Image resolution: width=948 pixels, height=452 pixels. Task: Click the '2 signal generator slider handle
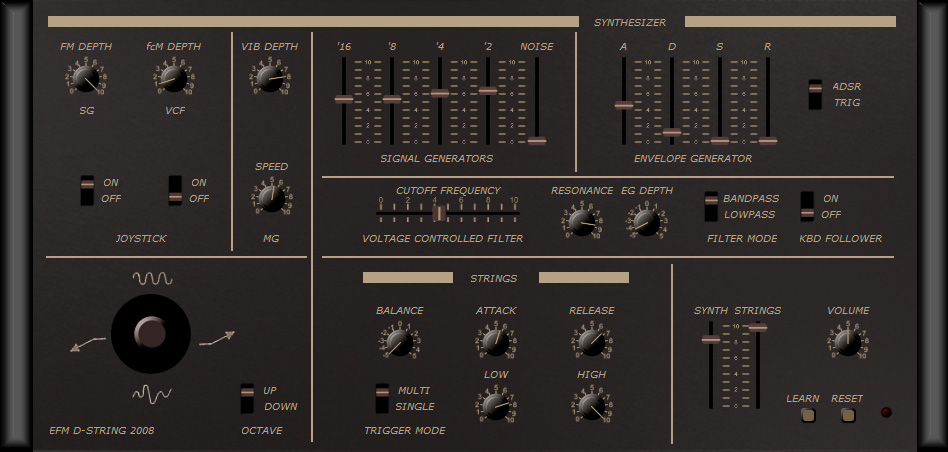[x=488, y=91]
